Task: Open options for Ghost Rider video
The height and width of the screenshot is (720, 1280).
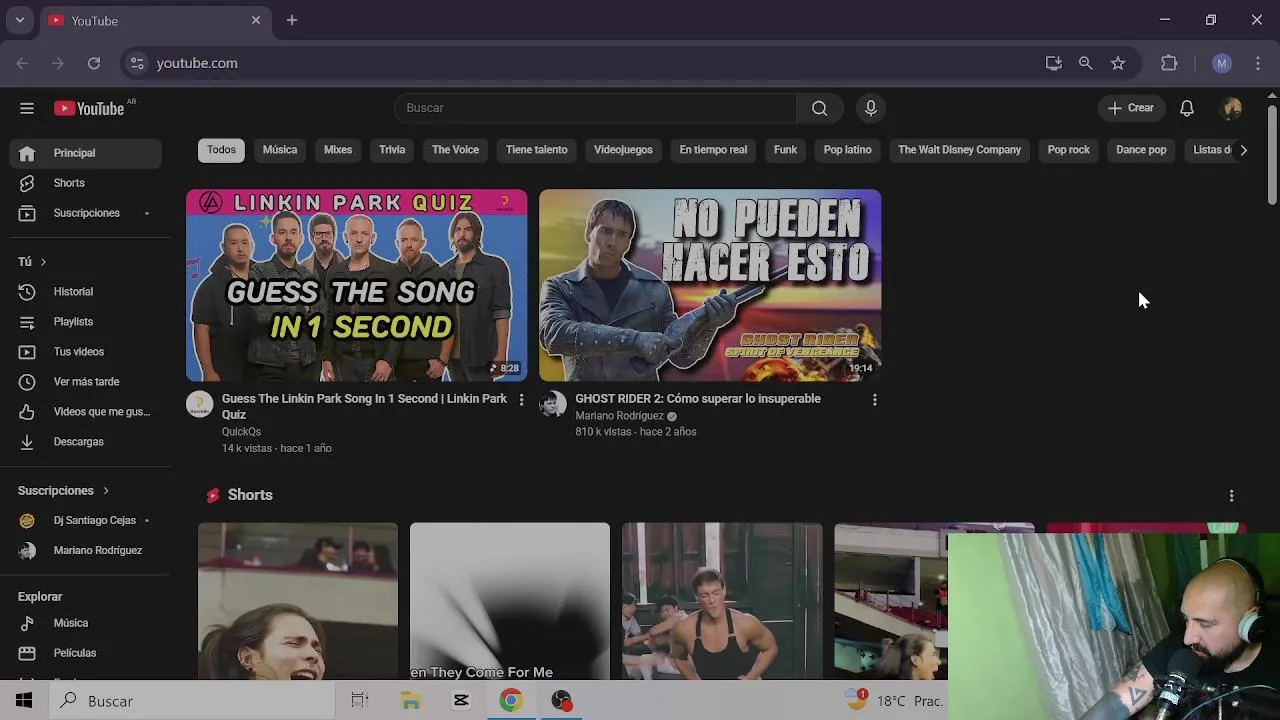Action: (x=875, y=400)
